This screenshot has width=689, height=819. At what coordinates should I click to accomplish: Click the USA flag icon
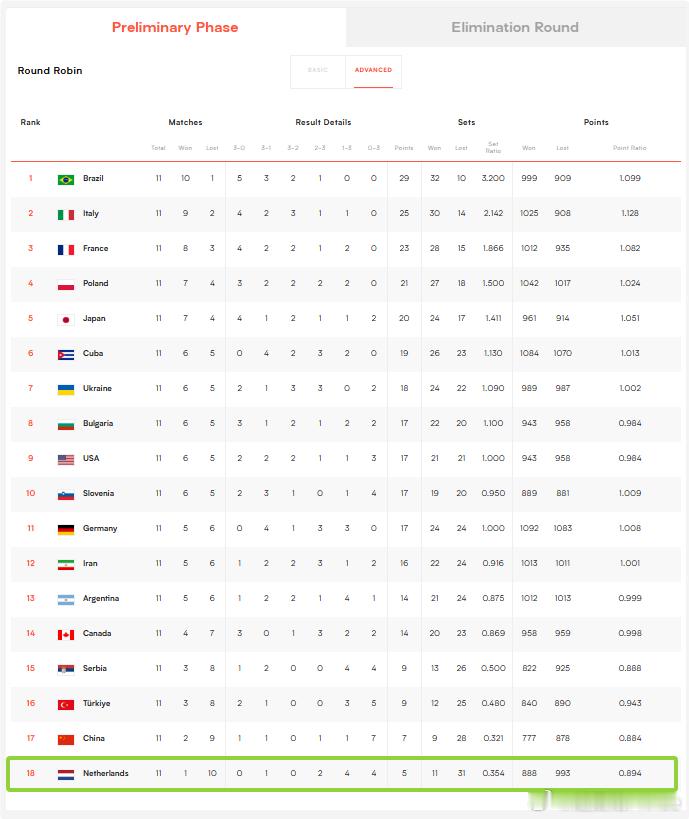(x=66, y=460)
